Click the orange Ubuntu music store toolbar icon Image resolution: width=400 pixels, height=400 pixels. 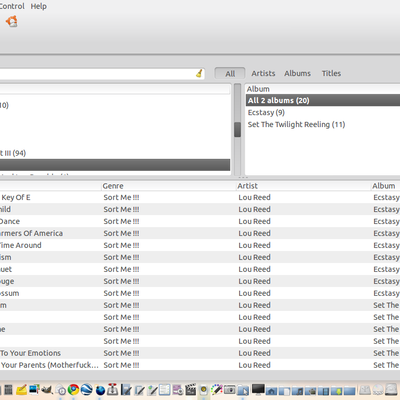12,22
